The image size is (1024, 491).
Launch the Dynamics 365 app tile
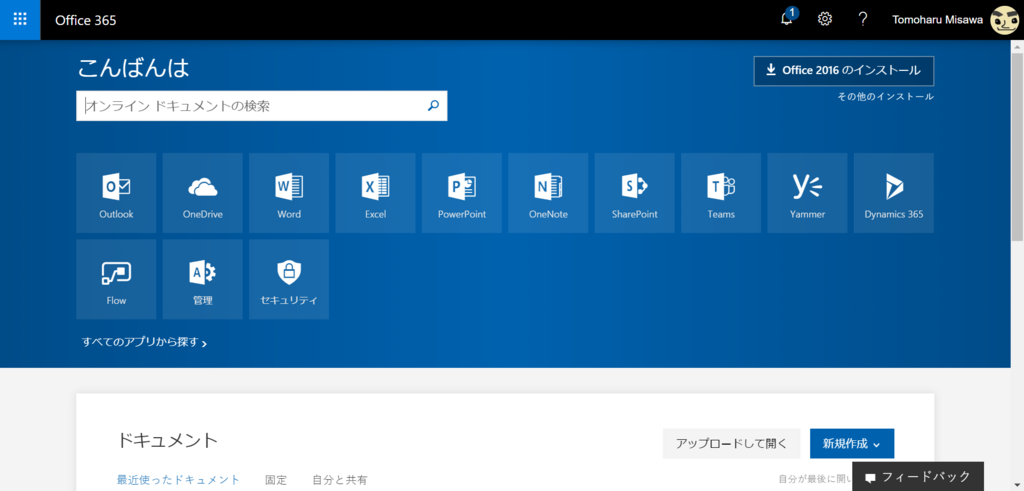(893, 193)
